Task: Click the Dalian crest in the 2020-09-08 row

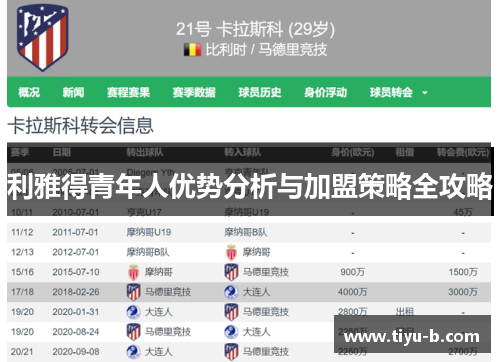Action: (x=133, y=352)
